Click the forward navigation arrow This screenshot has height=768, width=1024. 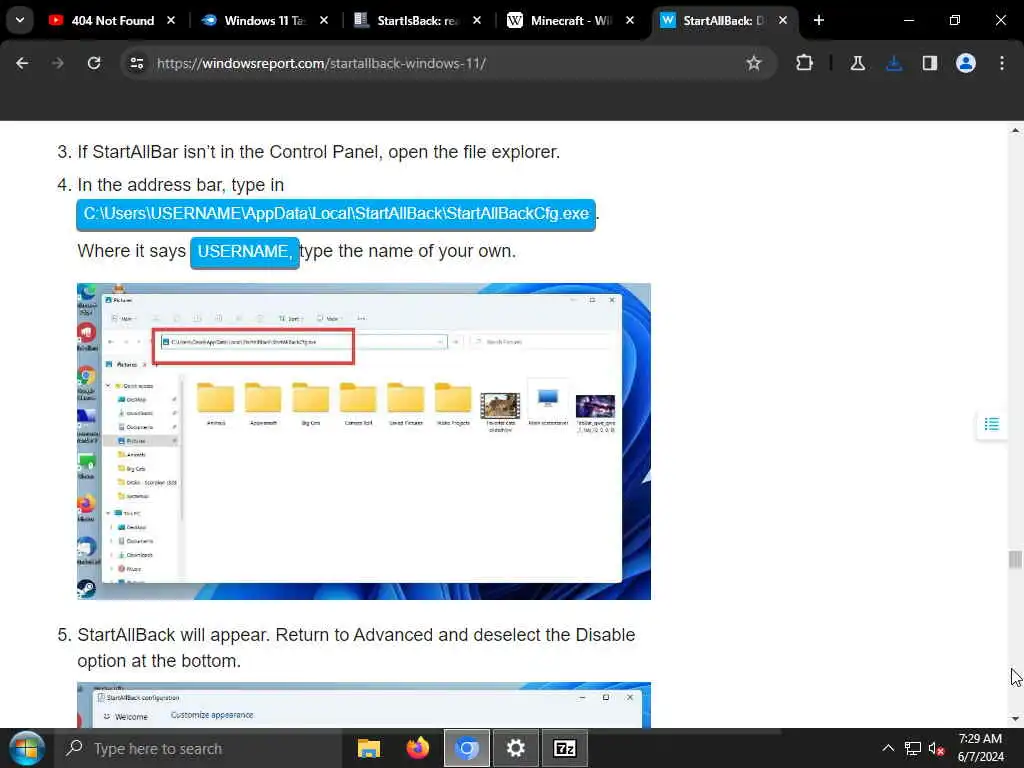click(58, 63)
